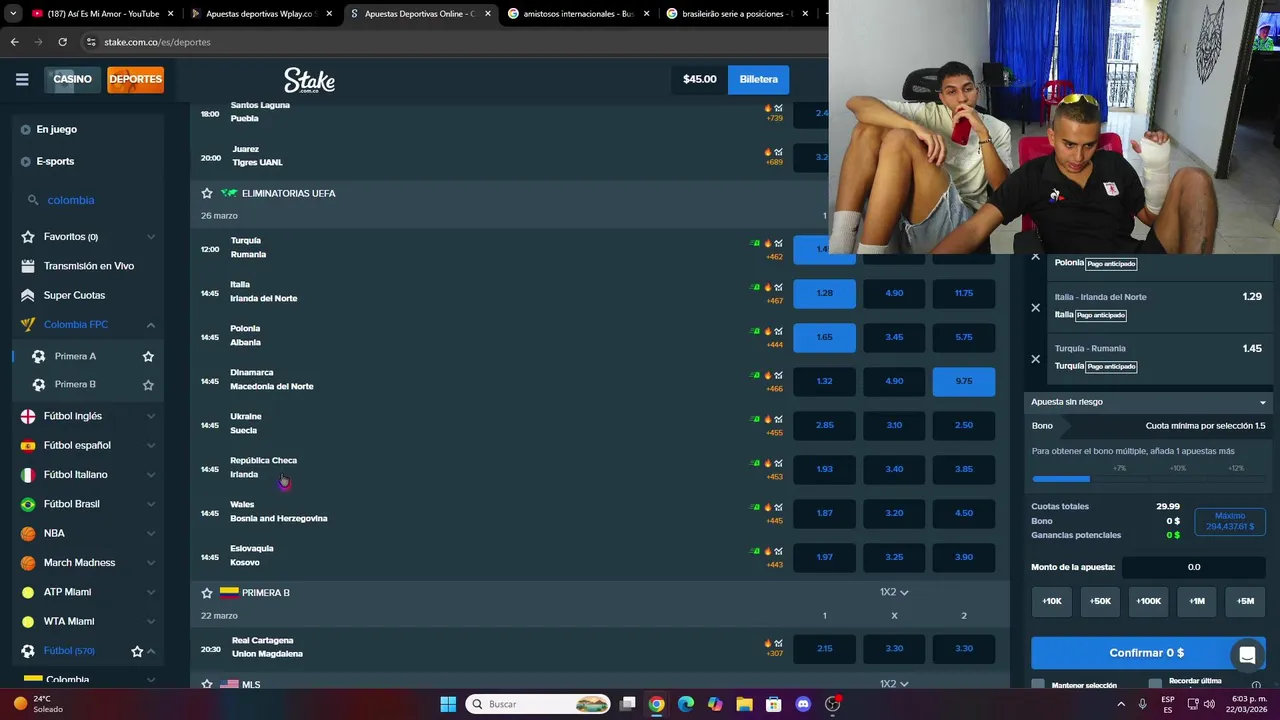Toggle favorite star for Primera B section
This screenshot has width=1280, height=720.
click(207, 593)
